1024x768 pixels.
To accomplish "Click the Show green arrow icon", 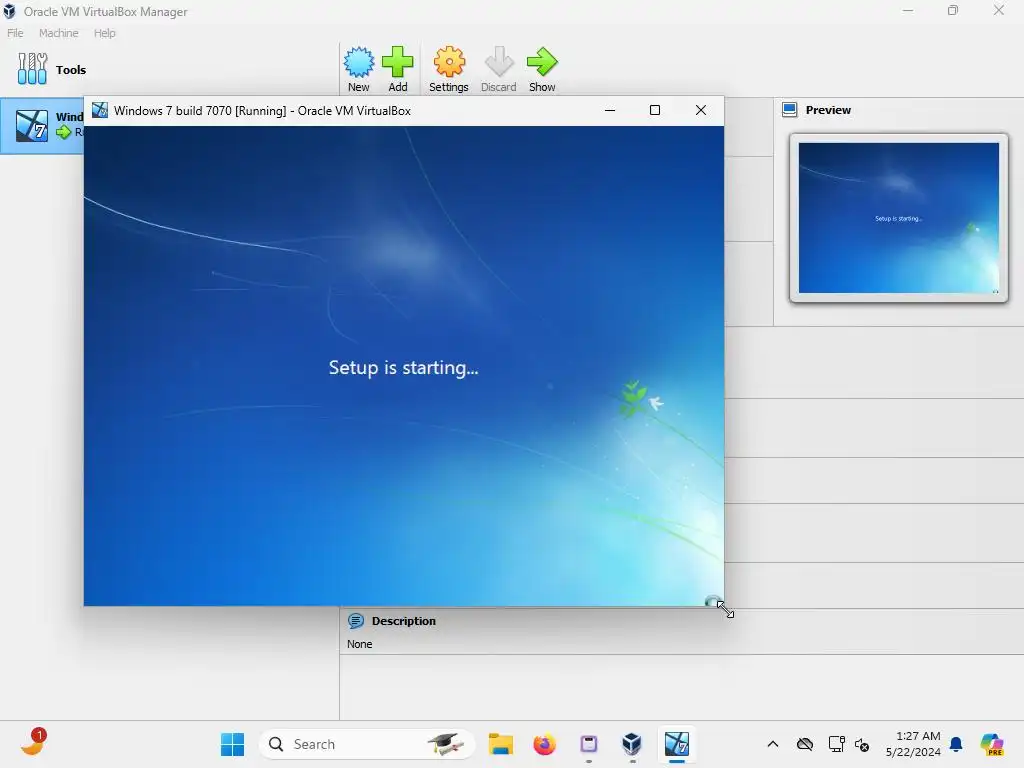I will 542,63.
